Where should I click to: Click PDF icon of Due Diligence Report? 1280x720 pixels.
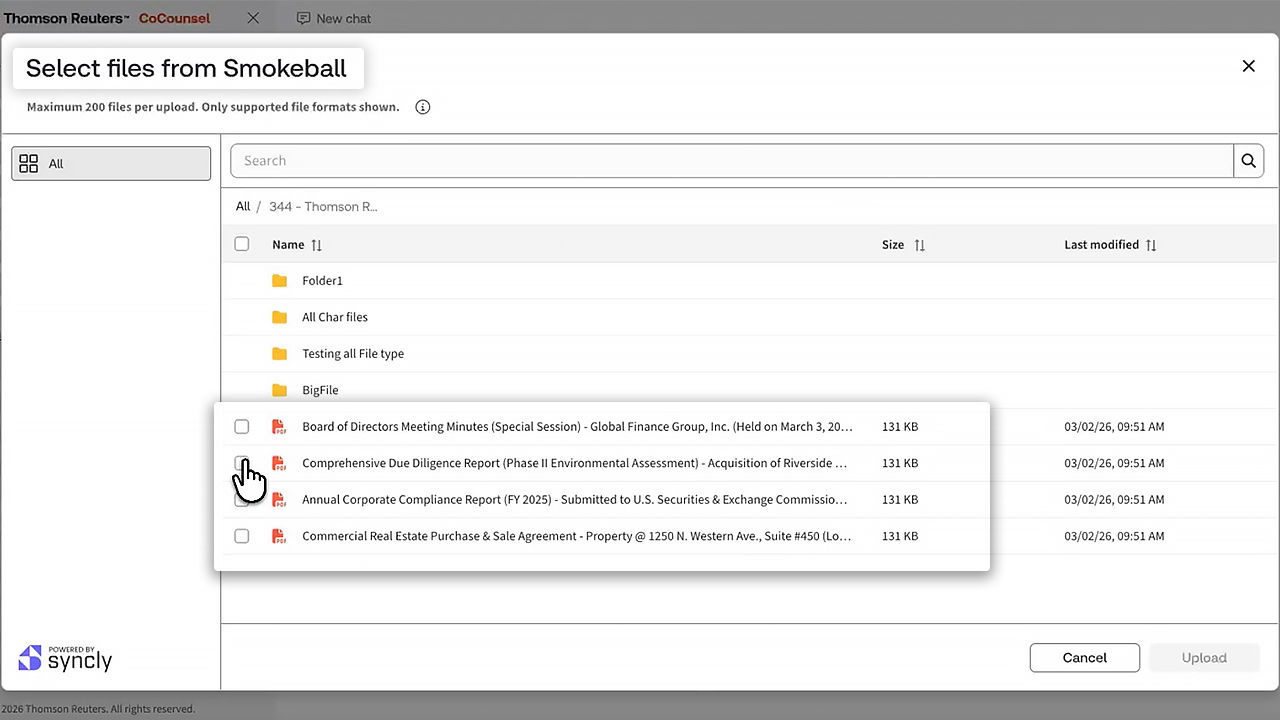tap(279, 463)
